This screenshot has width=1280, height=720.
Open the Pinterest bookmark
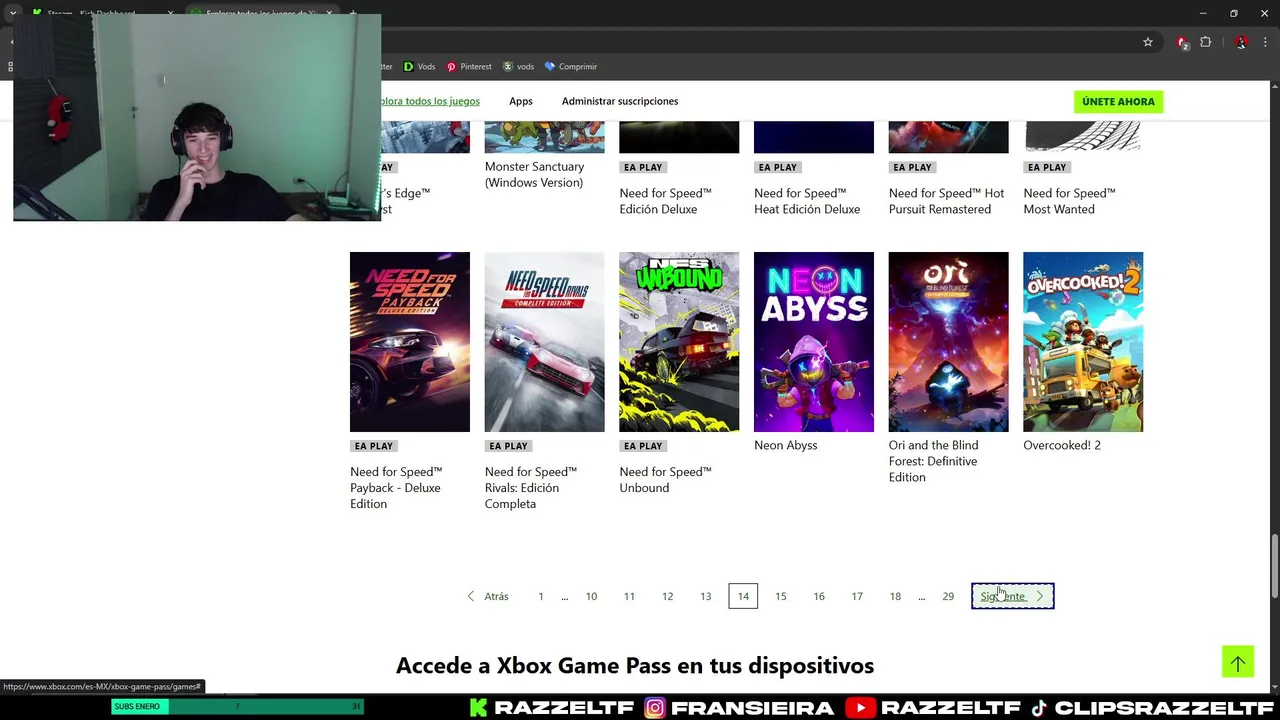pyautogui.click(x=469, y=66)
